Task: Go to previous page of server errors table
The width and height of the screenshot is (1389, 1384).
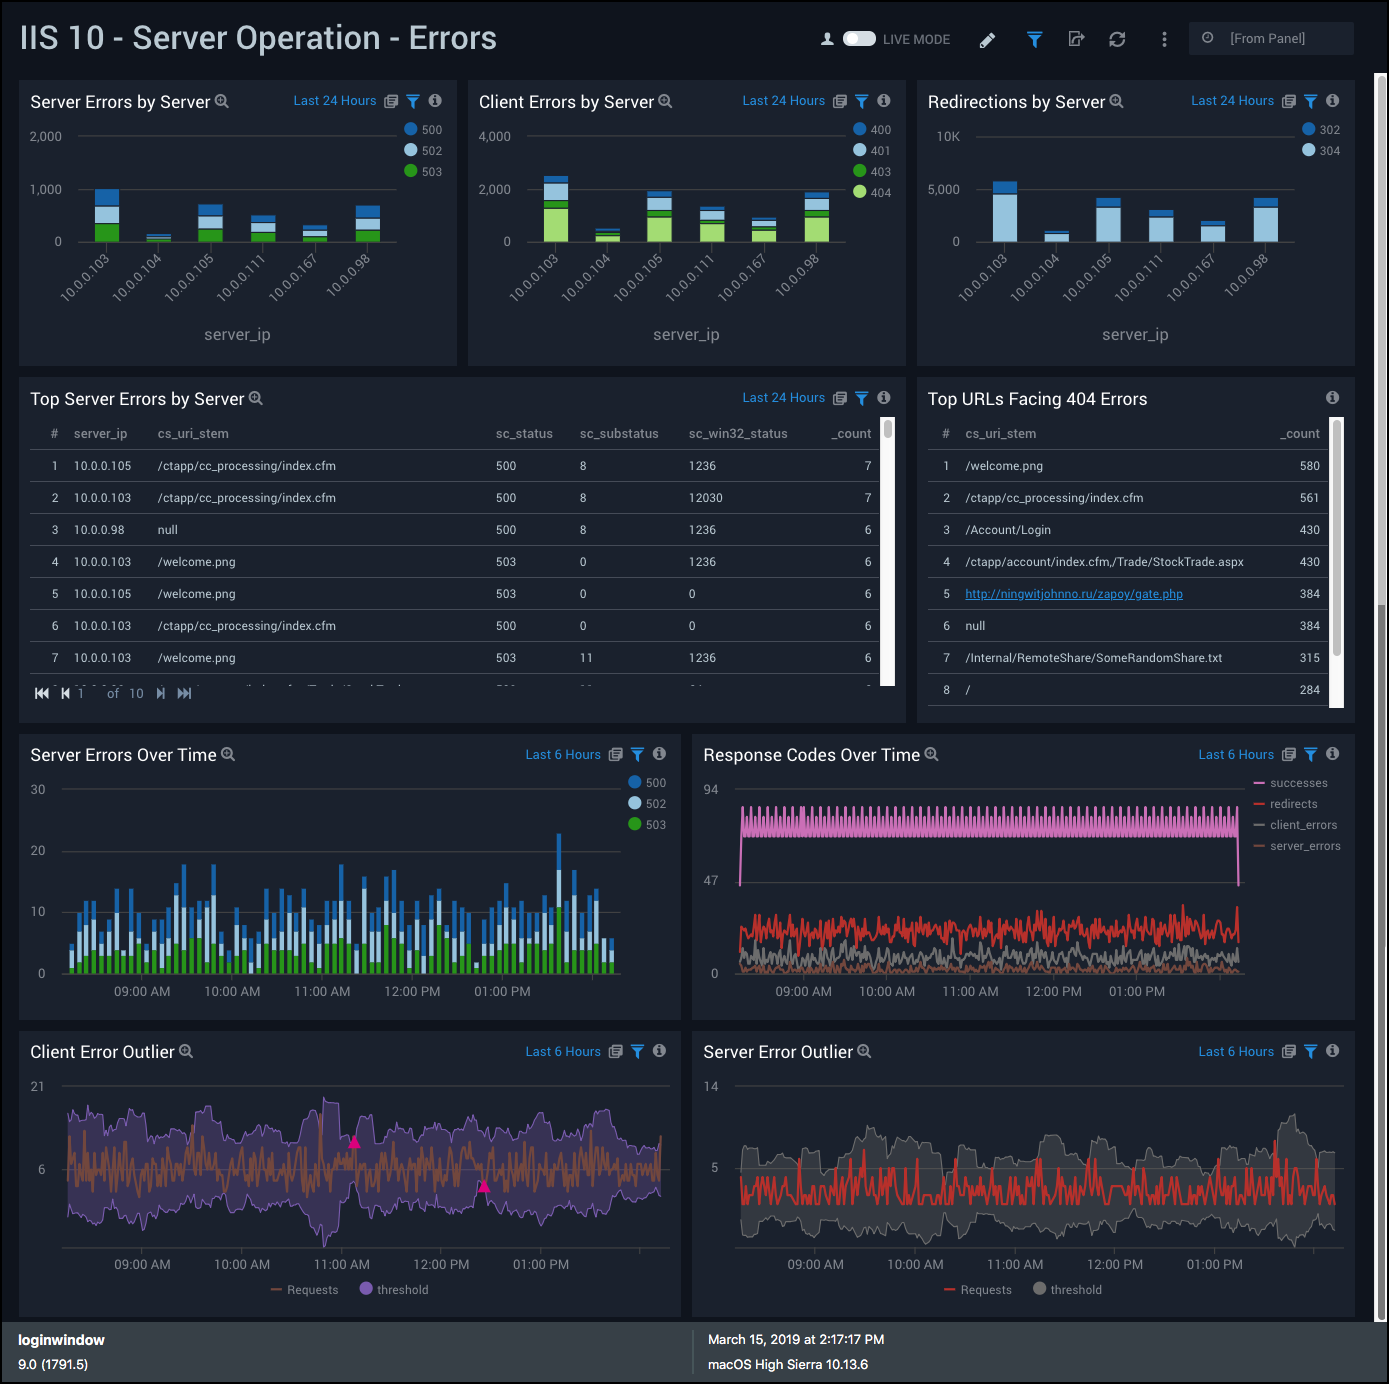Action: 65,693
